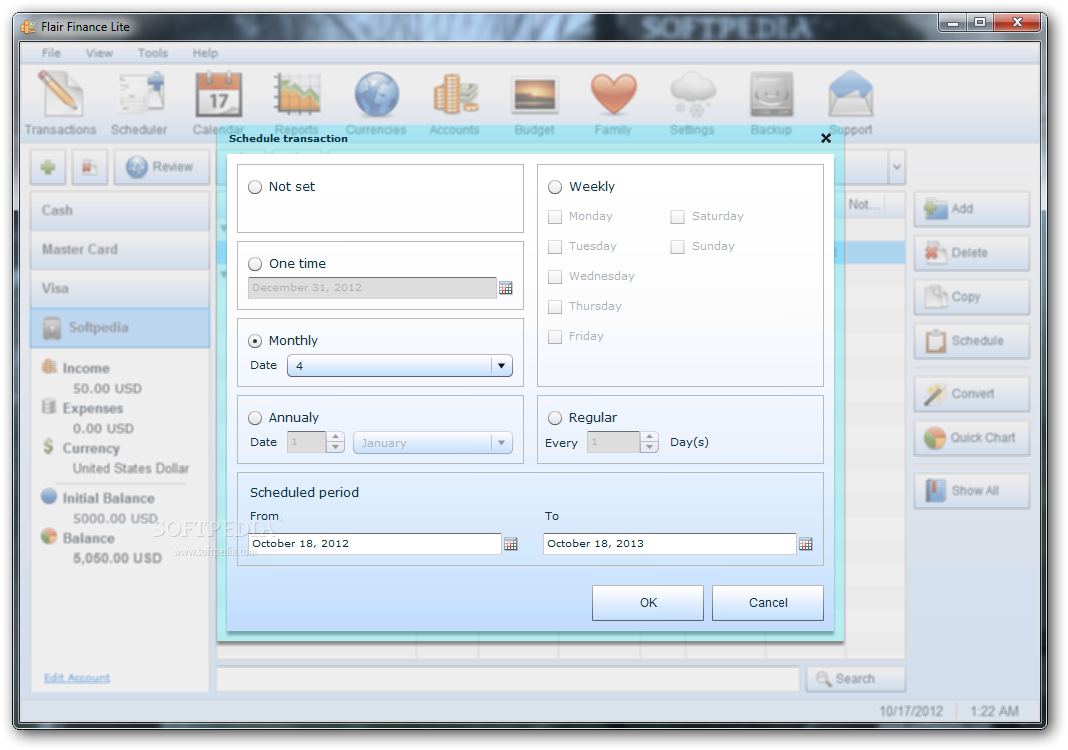Viewport: 1068px width, 750px height.
Task: Check the Tuesday checkbox
Action: [555, 247]
